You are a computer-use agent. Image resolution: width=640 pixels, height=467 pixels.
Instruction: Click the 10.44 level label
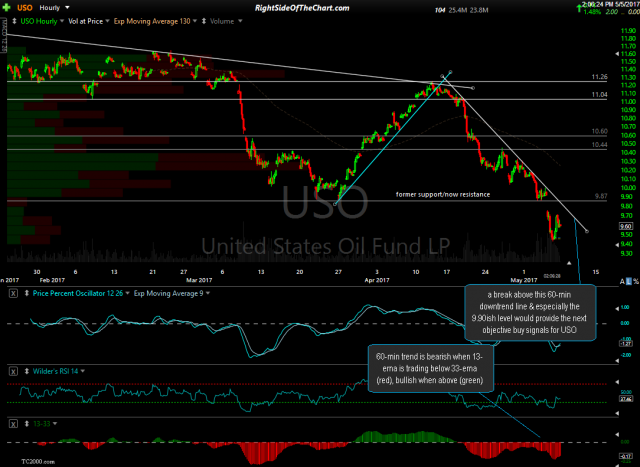coord(599,145)
